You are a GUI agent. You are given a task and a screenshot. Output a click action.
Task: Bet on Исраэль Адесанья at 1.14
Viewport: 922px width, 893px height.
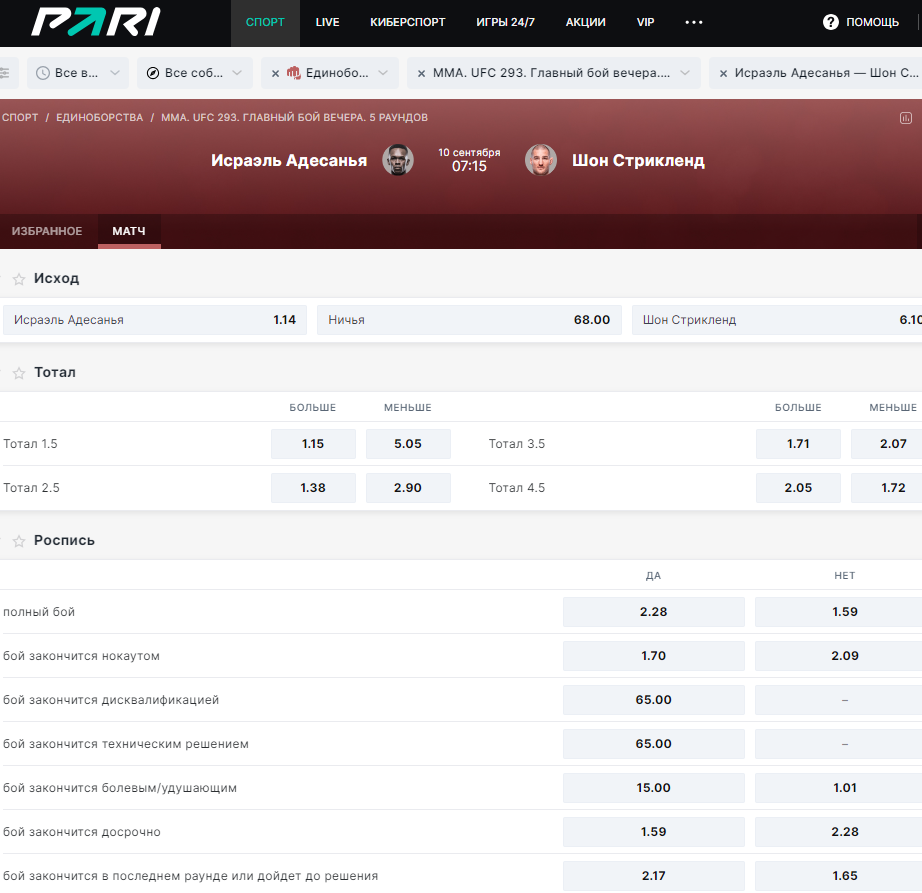[x=155, y=320]
